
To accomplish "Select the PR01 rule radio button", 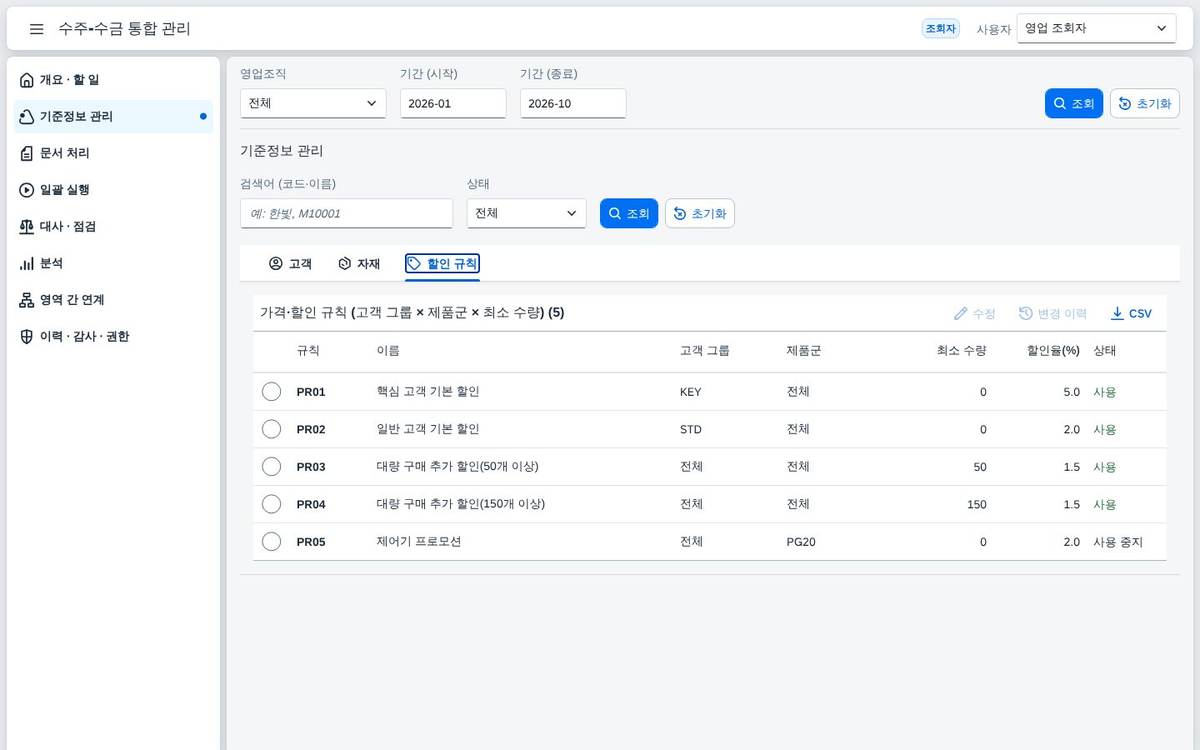I will (271, 392).
